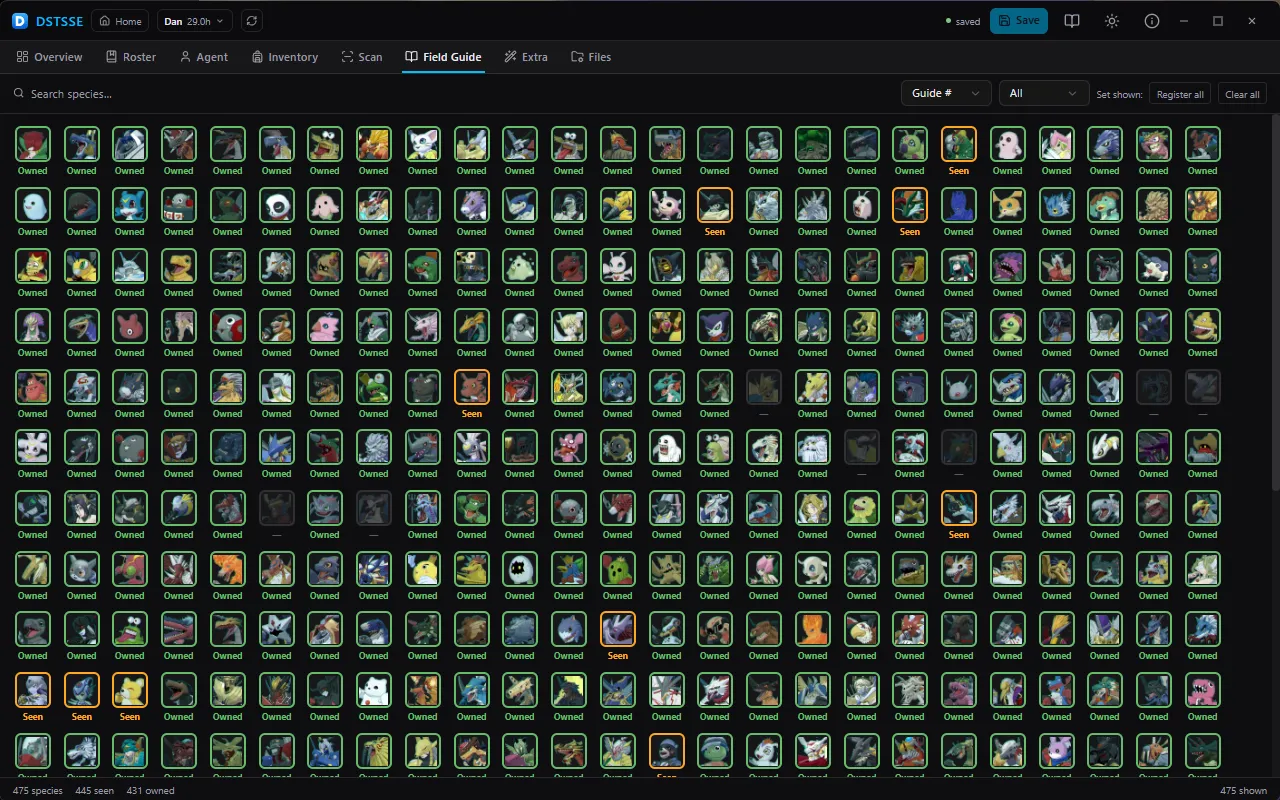Open the Agent tab
The width and height of the screenshot is (1280, 800).
(x=204, y=57)
